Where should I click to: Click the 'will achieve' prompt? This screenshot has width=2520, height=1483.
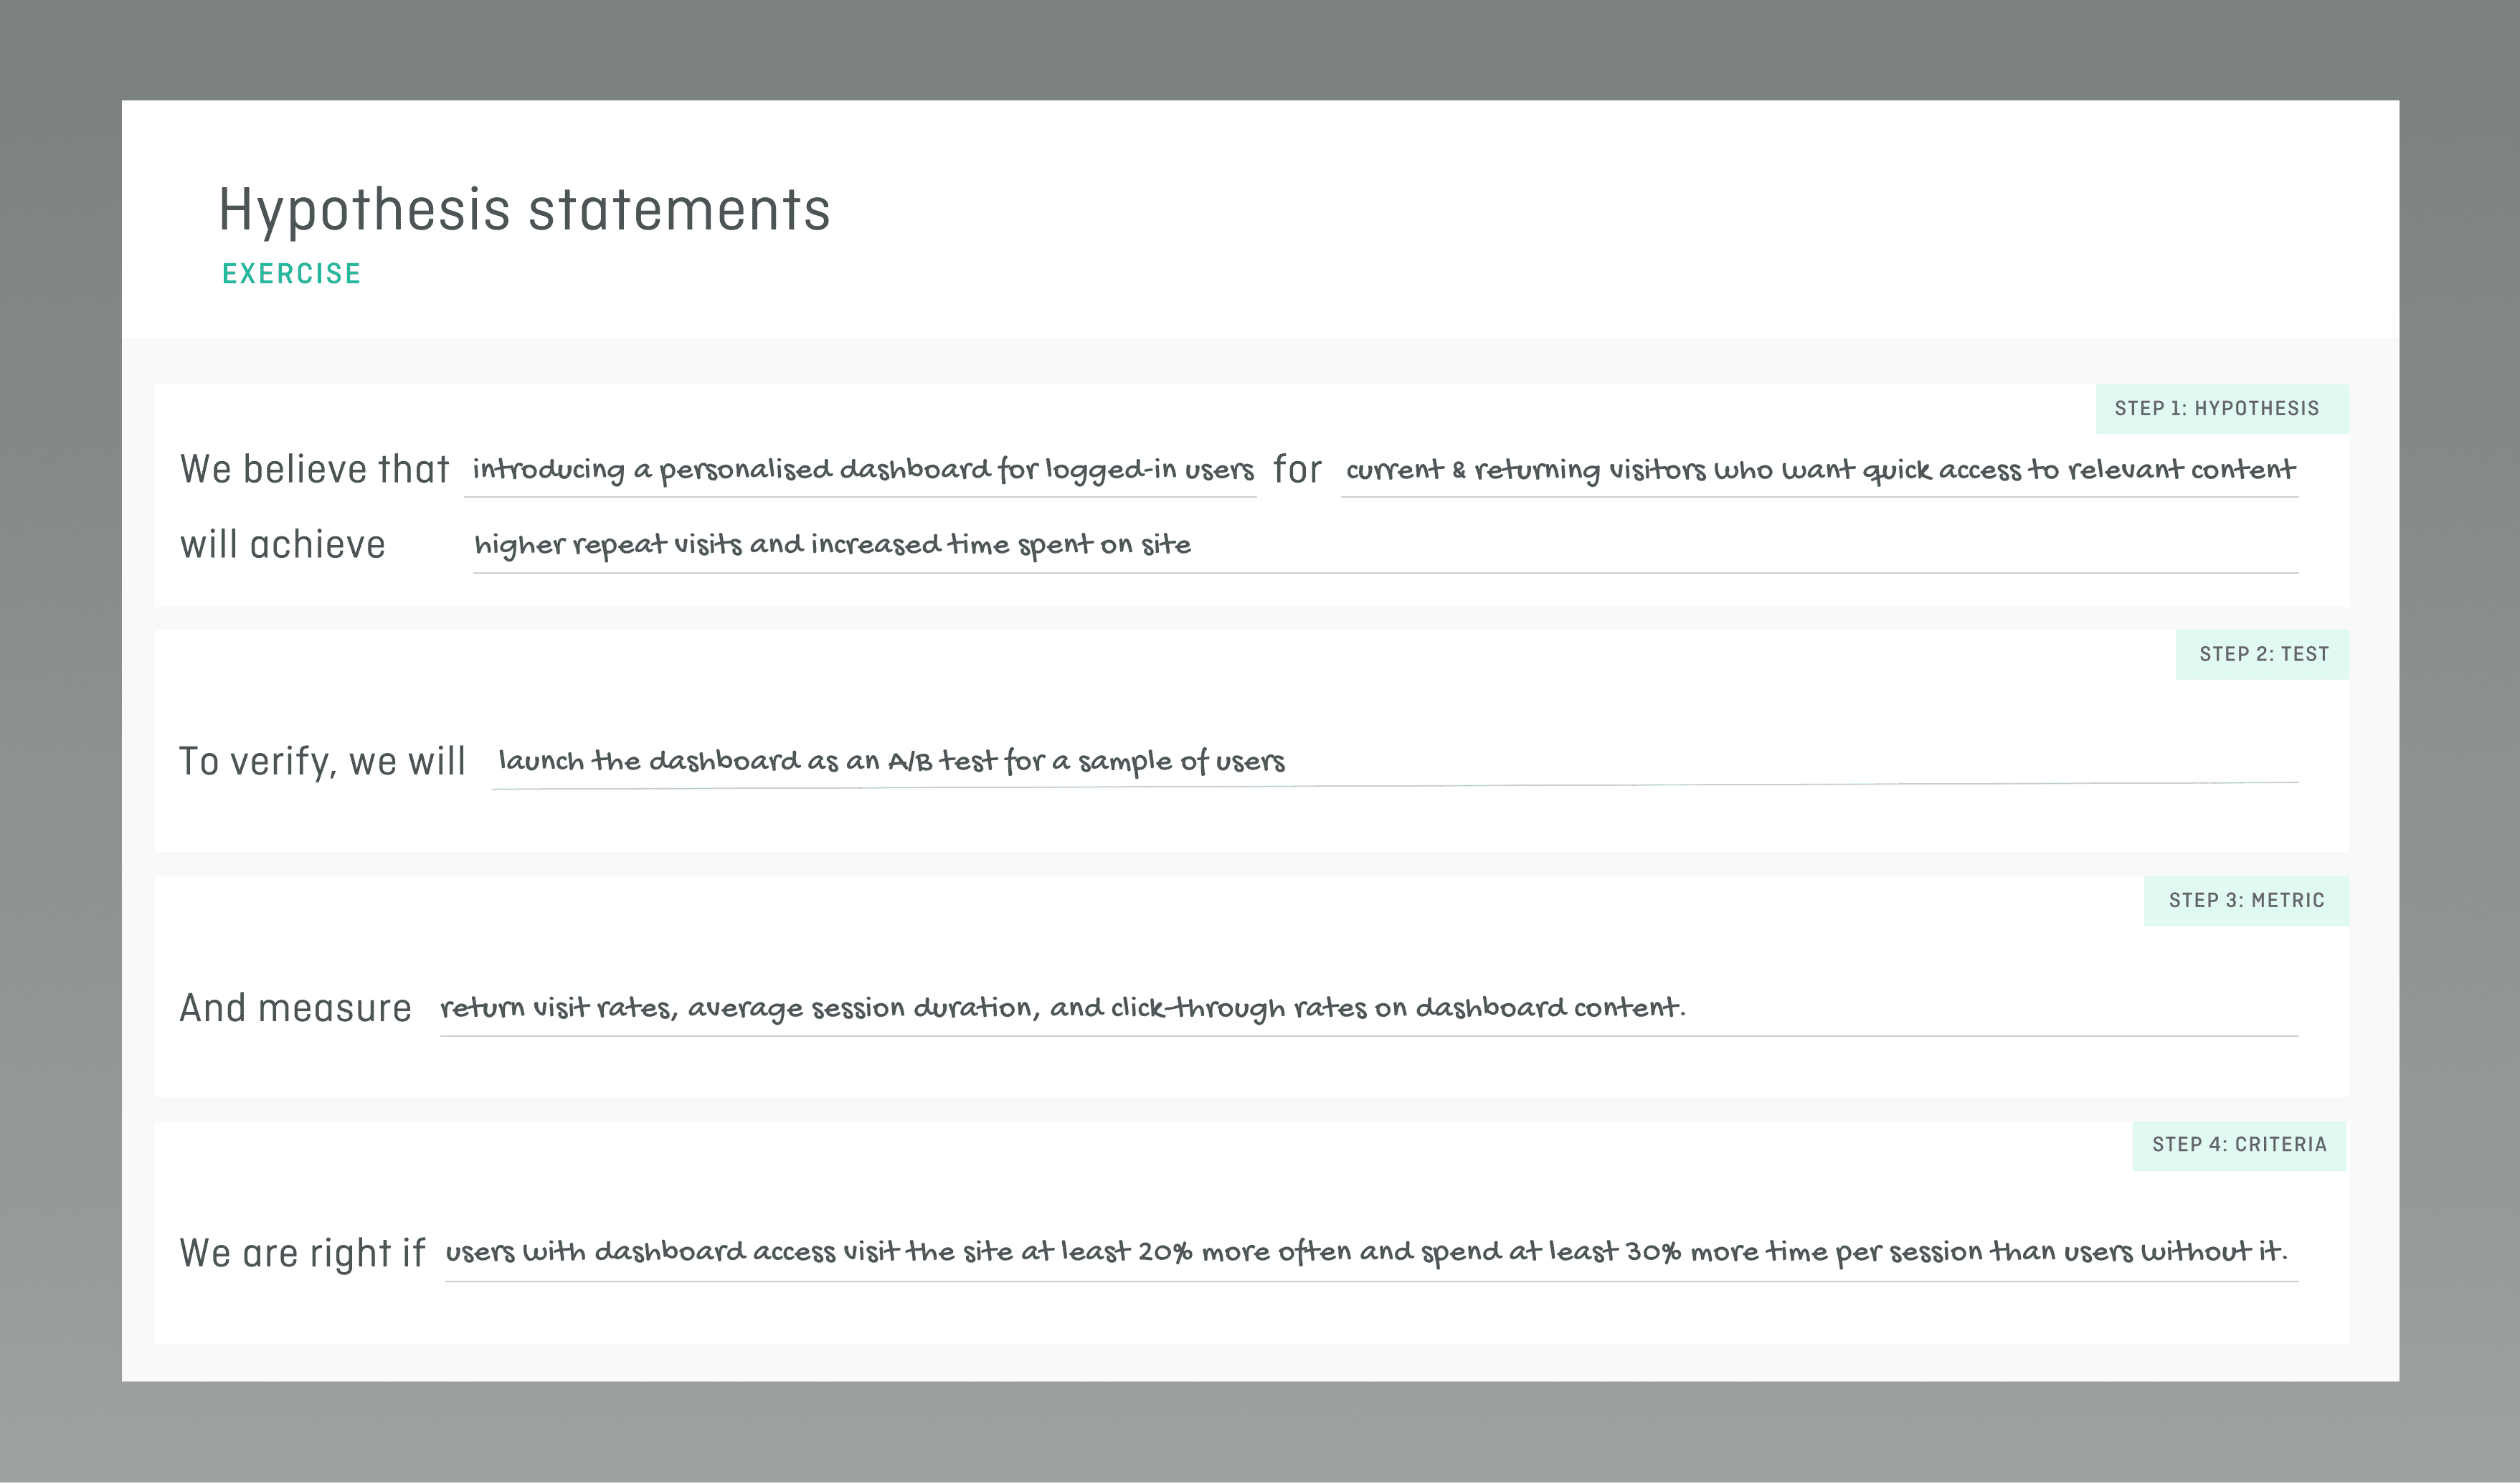click(282, 545)
